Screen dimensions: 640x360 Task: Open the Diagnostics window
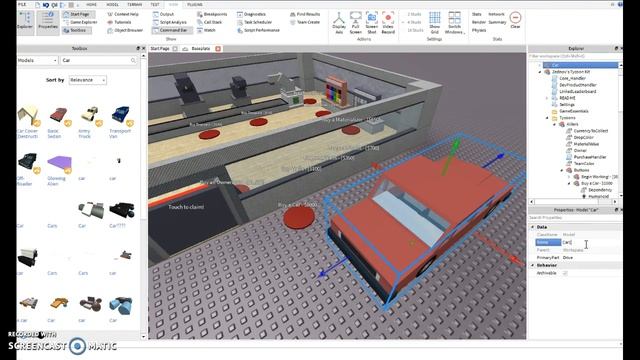(x=251, y=14)
